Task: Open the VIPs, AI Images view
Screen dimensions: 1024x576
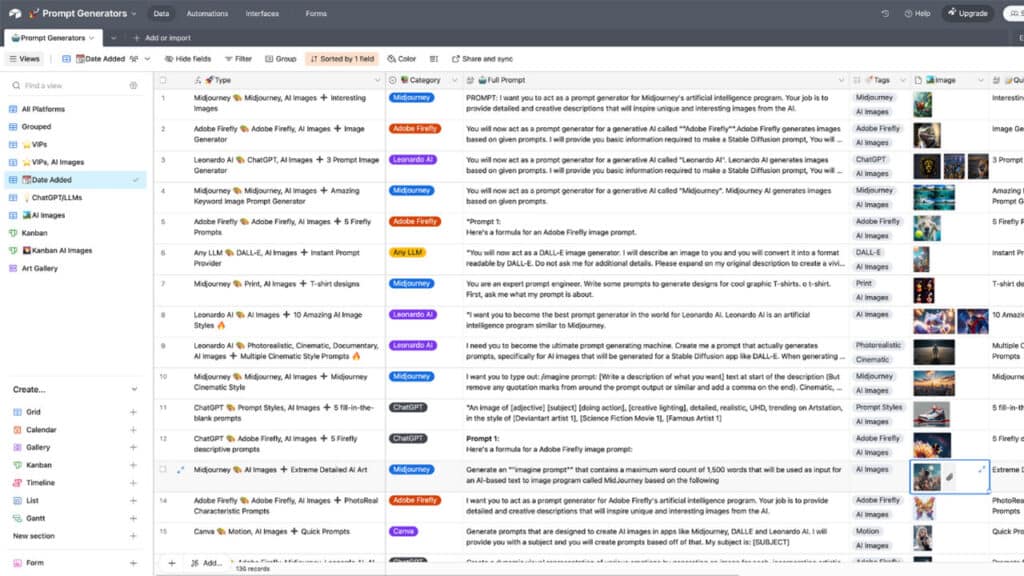Action: pos(74,162)
